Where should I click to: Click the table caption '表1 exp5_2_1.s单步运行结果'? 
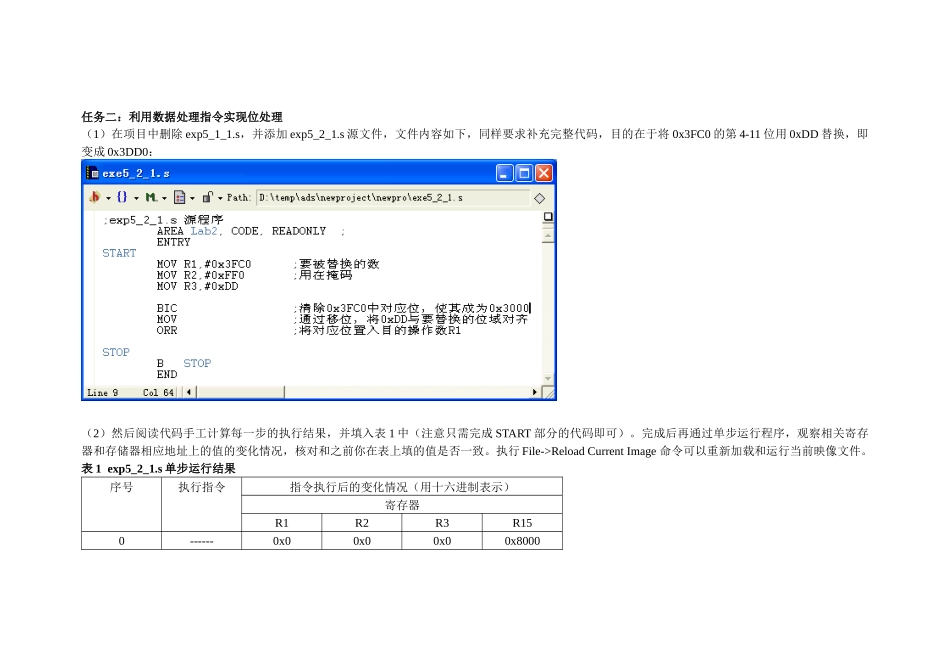pos(159,468)
